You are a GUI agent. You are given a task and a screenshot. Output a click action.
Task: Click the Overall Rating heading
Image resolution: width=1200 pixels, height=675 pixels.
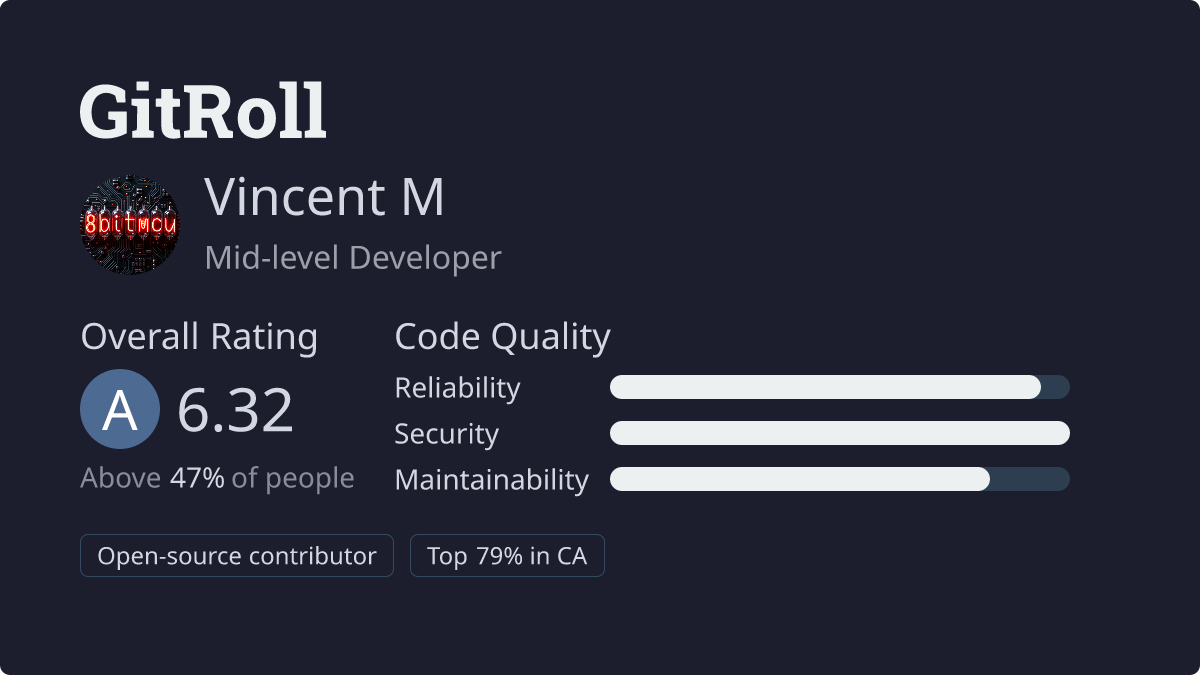(199, 337)
